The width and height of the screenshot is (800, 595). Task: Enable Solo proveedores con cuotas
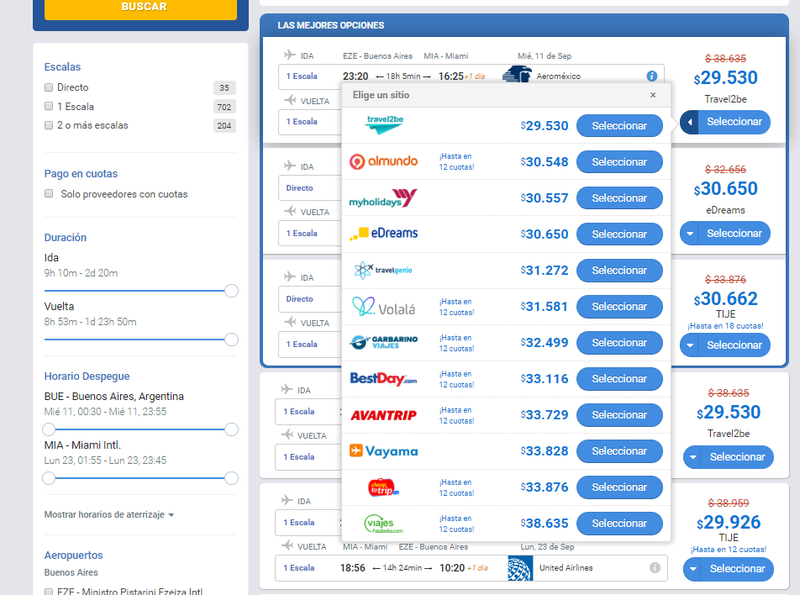point(48,193)
